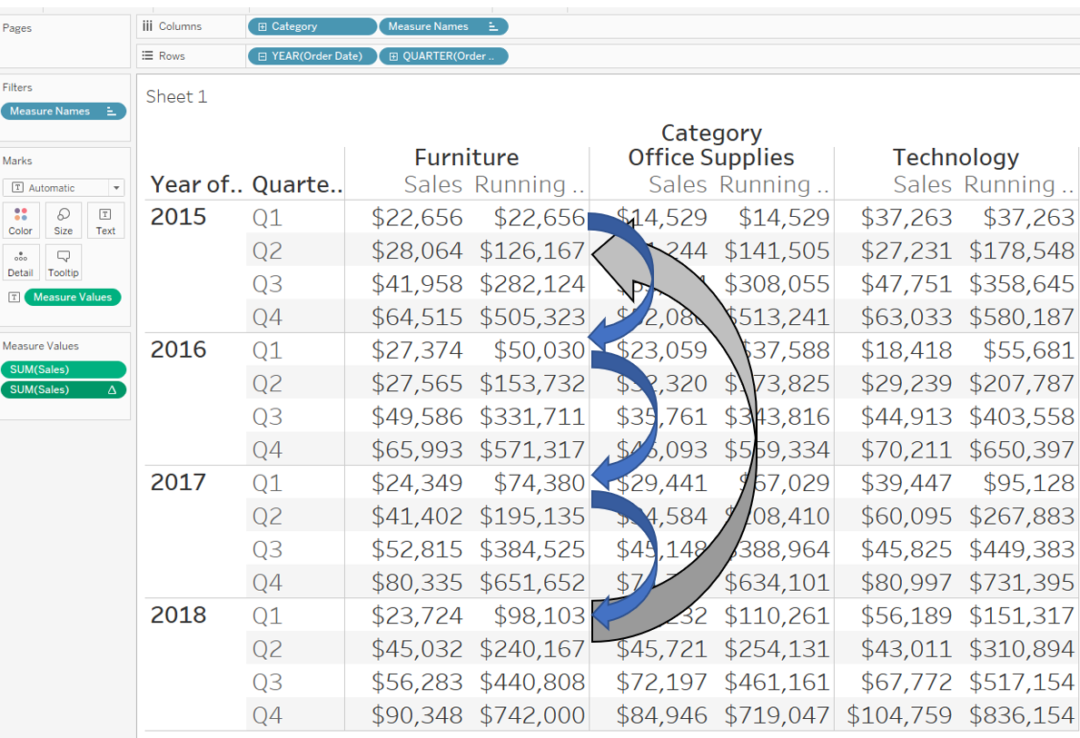
Task: Expand the QUARTER(Order Date) pill hierarchy
Action: tap(393, 56)
